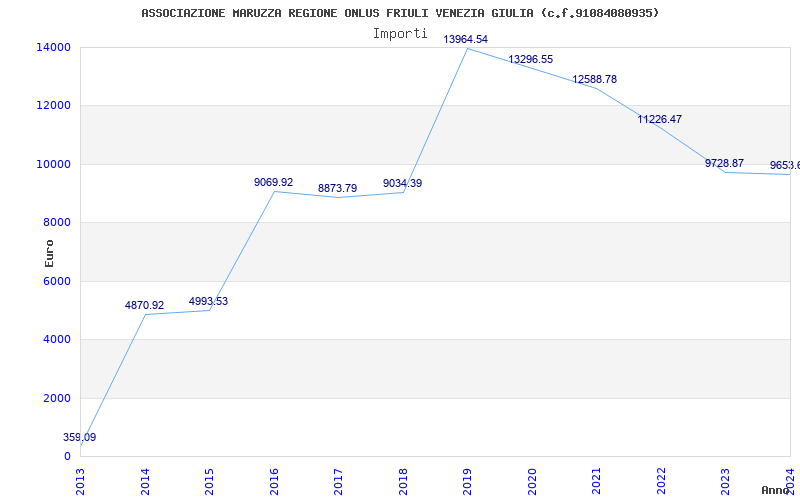Click the 6000 y-axis tick label
The height and width of the screenshot is (500, 800).
(57, 281)
